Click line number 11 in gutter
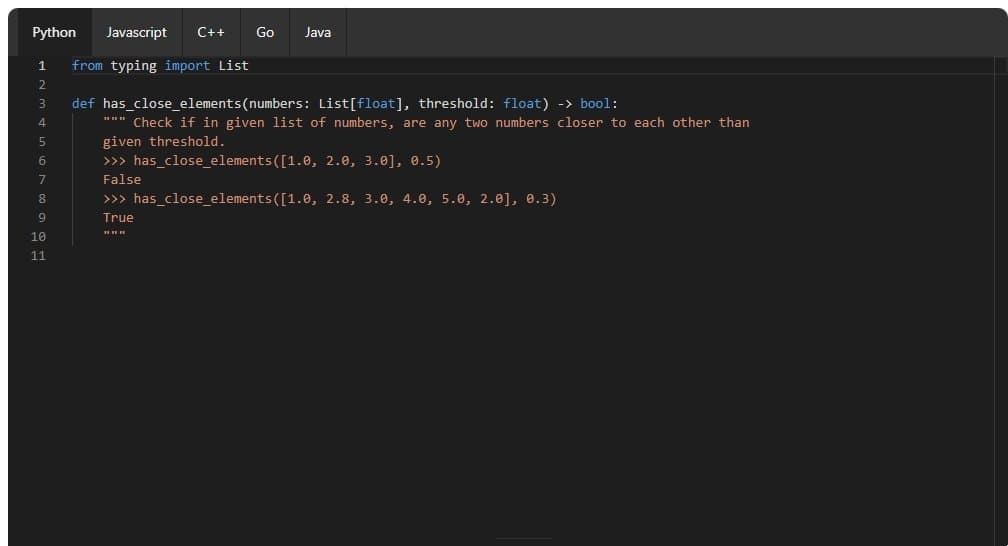This screenshot has width=1008, height=546. tap(39, 256)
